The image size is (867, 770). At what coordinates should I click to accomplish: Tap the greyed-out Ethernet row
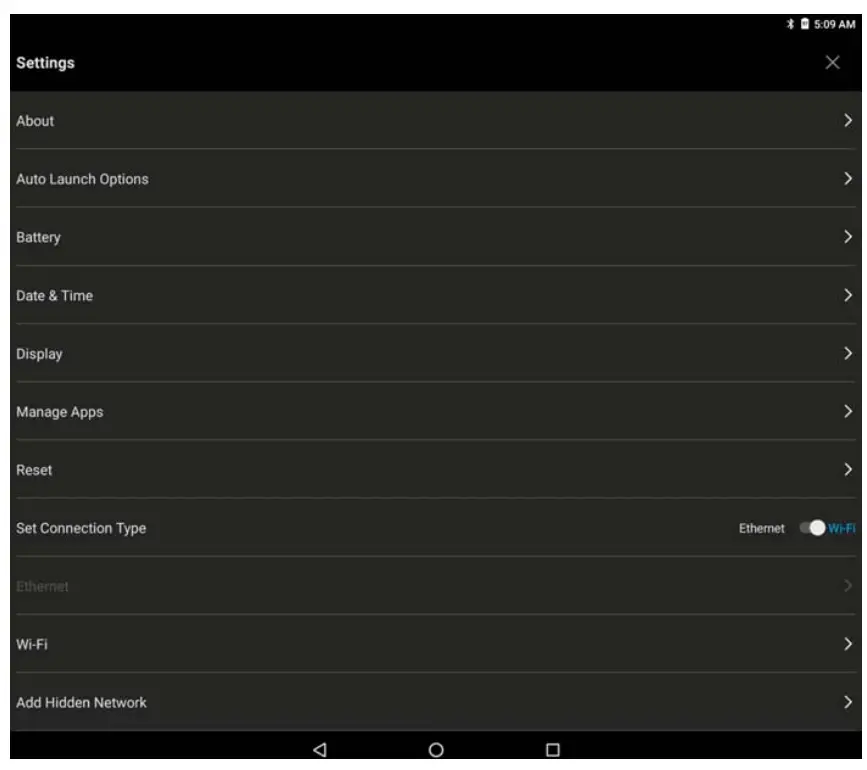point(436,586)
